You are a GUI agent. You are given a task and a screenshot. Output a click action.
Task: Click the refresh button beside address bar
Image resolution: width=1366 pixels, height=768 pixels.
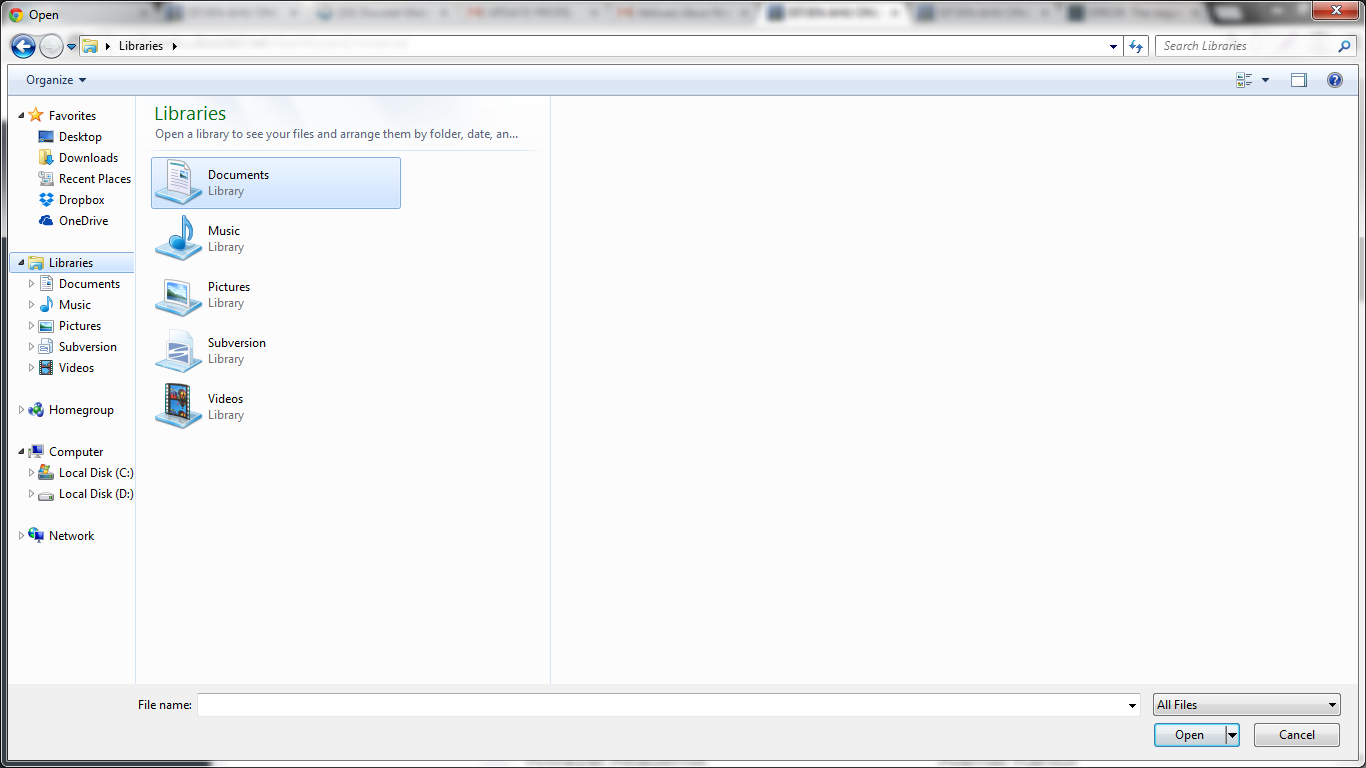tap(1135, 46)
